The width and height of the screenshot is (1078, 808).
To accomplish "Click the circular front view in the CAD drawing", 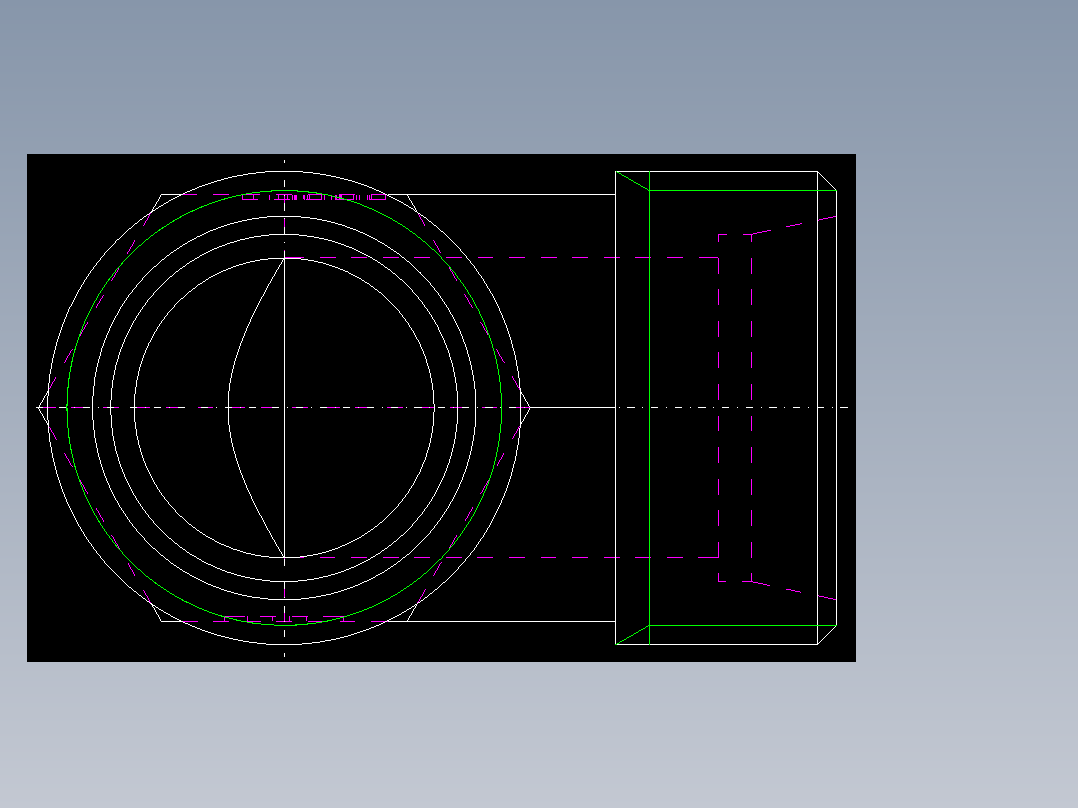I will point(284,408).
